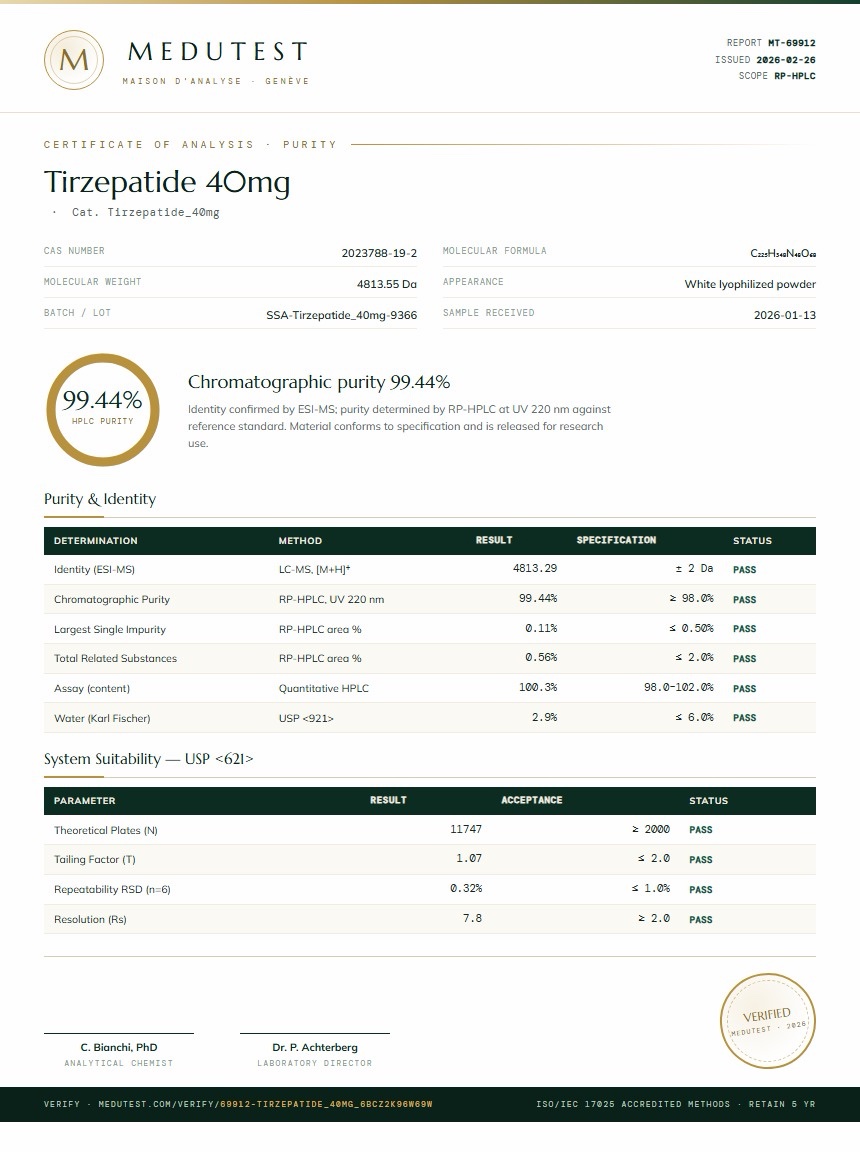Select sample received date 2026-01-13

coord(784,315)
